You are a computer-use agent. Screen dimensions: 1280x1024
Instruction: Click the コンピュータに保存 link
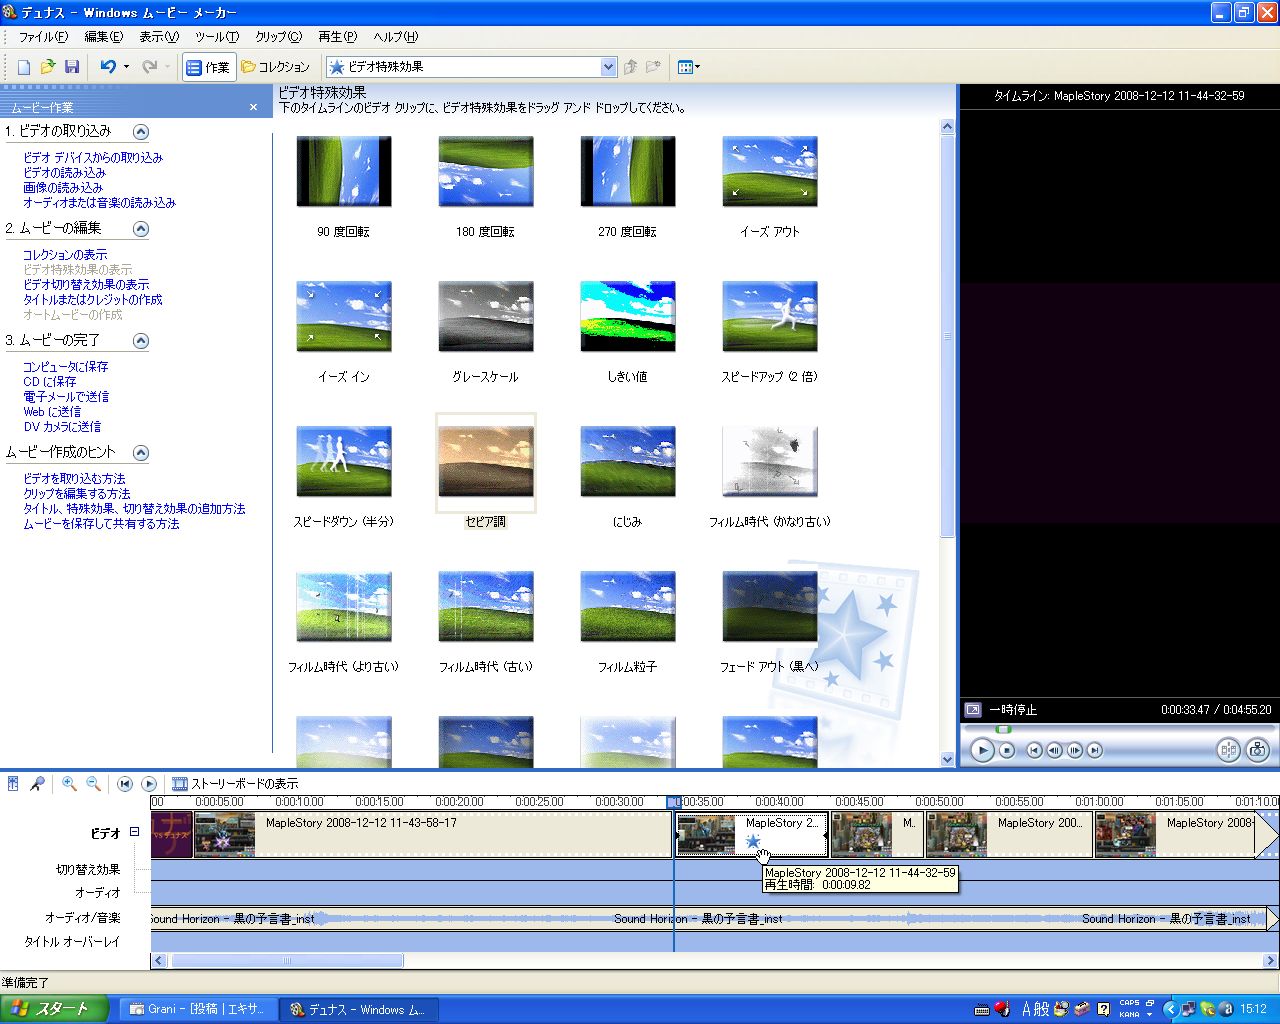66,367
